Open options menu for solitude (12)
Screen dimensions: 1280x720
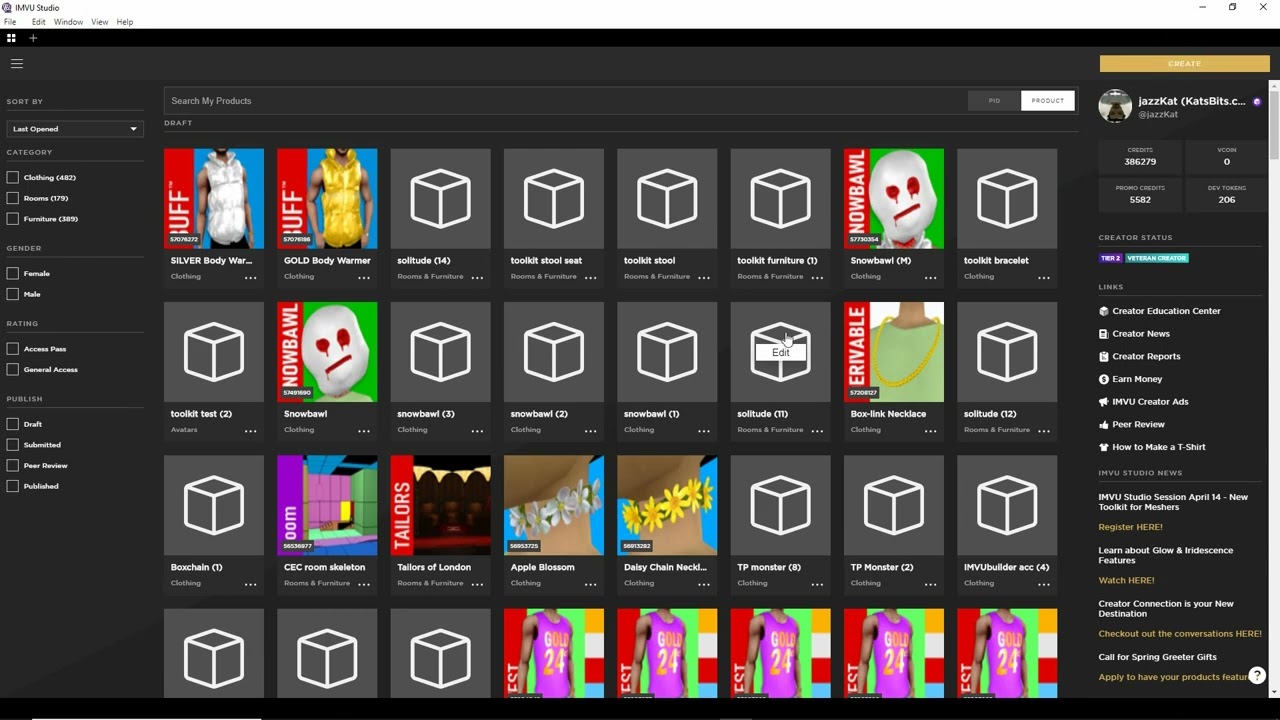tap(1044, 430)
